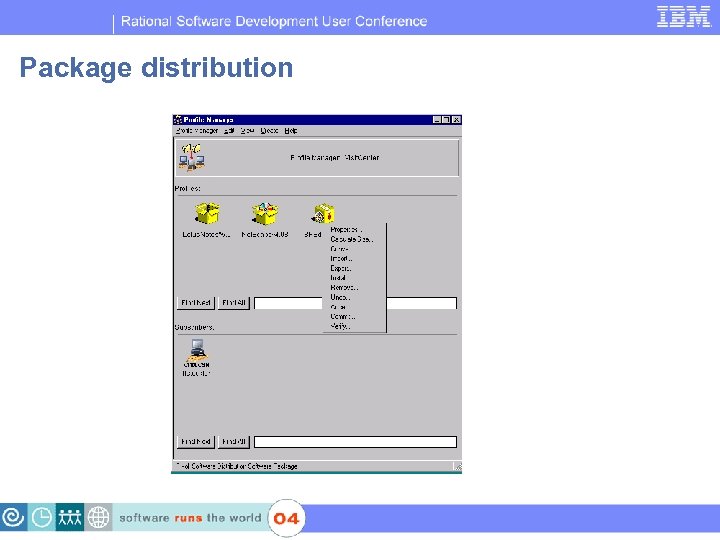
Task: Open the Edit menu
Action: [x=229, y=131]
